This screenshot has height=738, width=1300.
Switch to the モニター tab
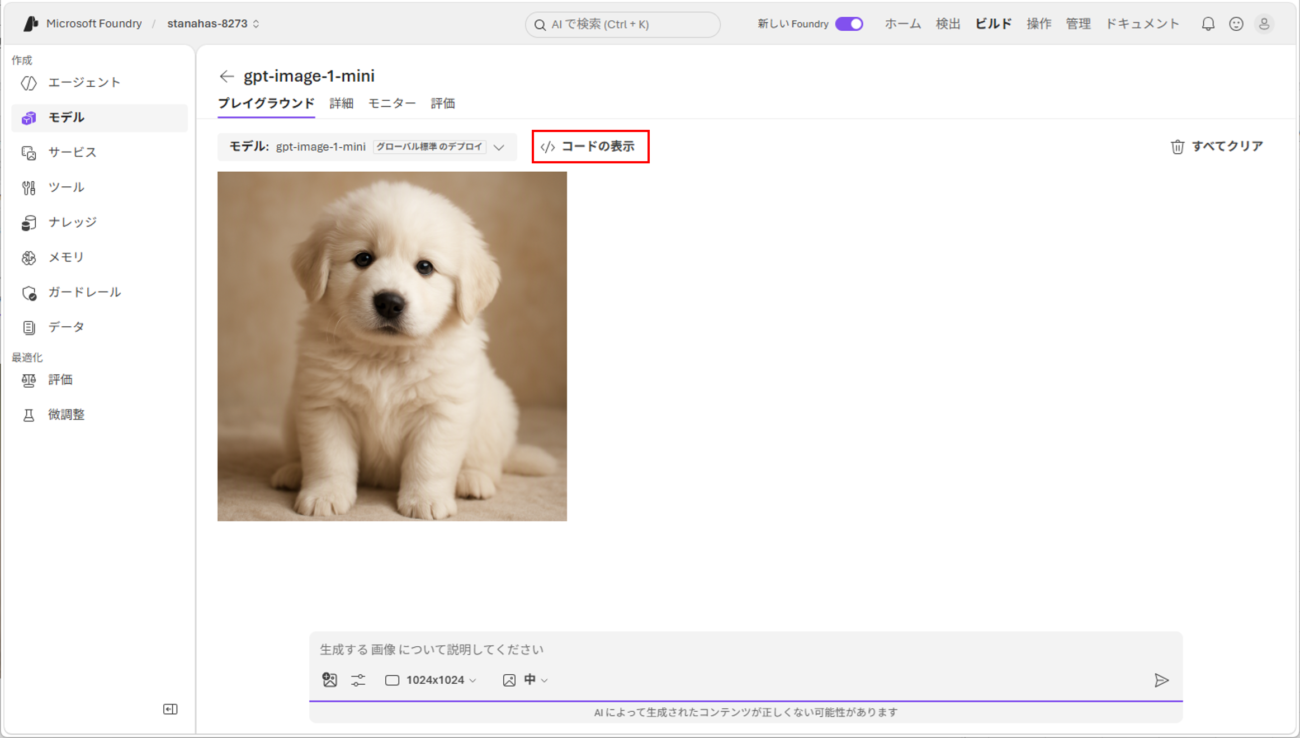tap(392, 103)
